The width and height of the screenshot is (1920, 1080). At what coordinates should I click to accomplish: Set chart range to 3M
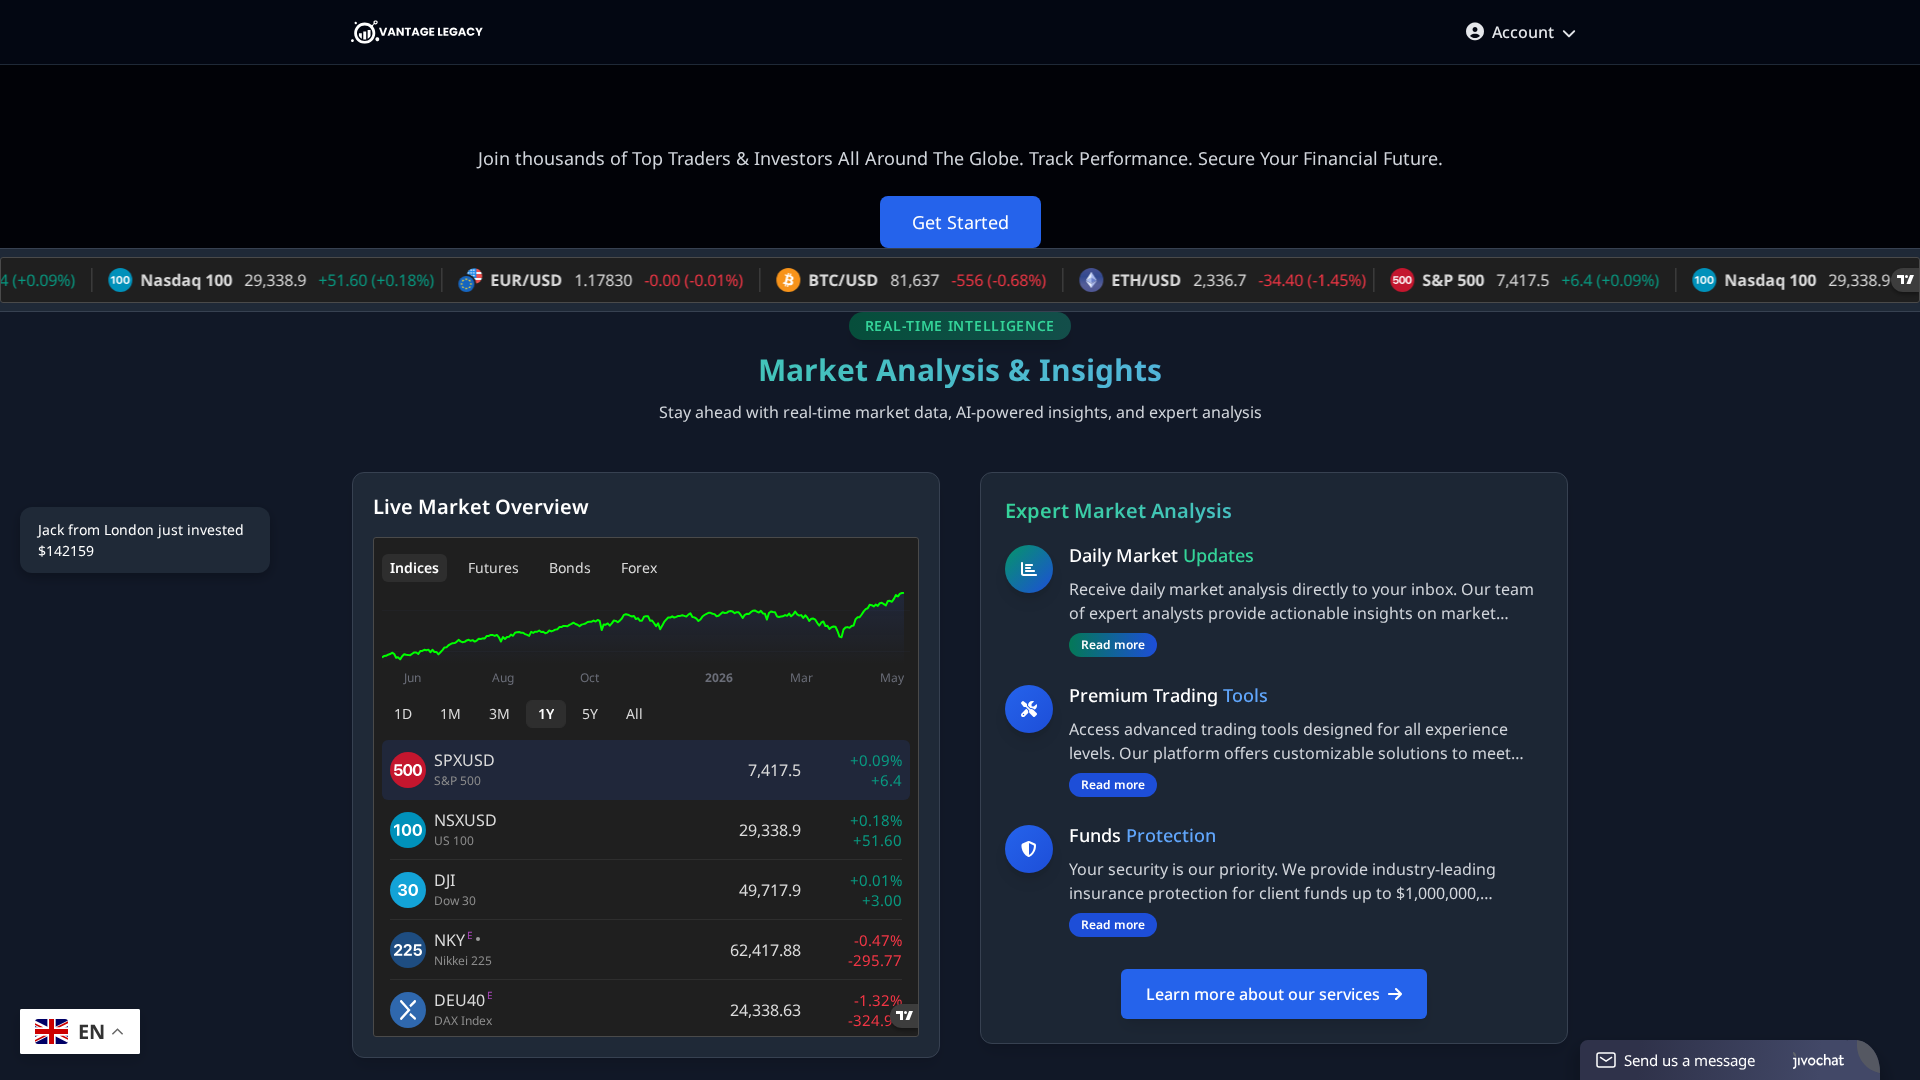(499, 714)
